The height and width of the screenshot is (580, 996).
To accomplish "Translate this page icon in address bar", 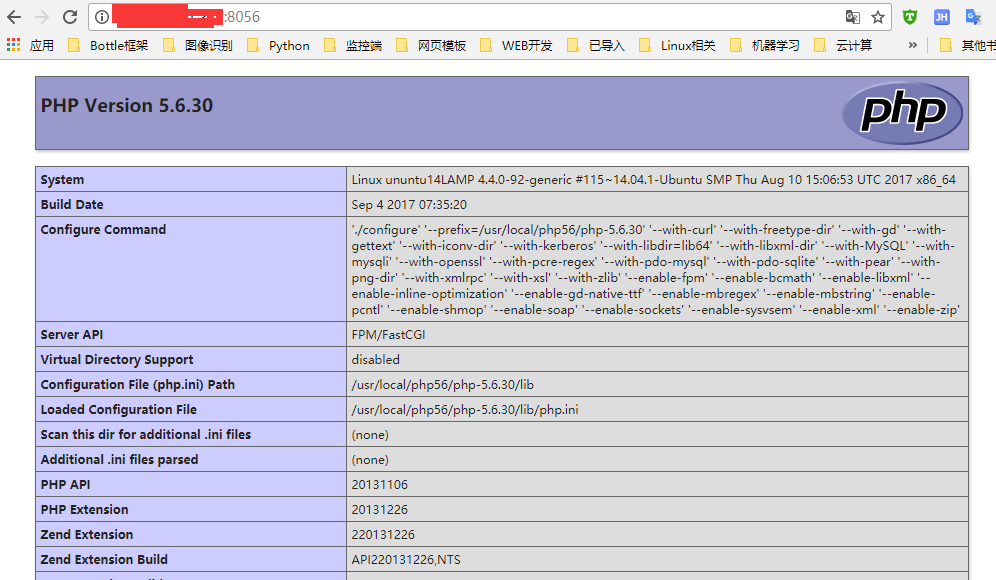I will pyautogui.click(x=852, y=17).
